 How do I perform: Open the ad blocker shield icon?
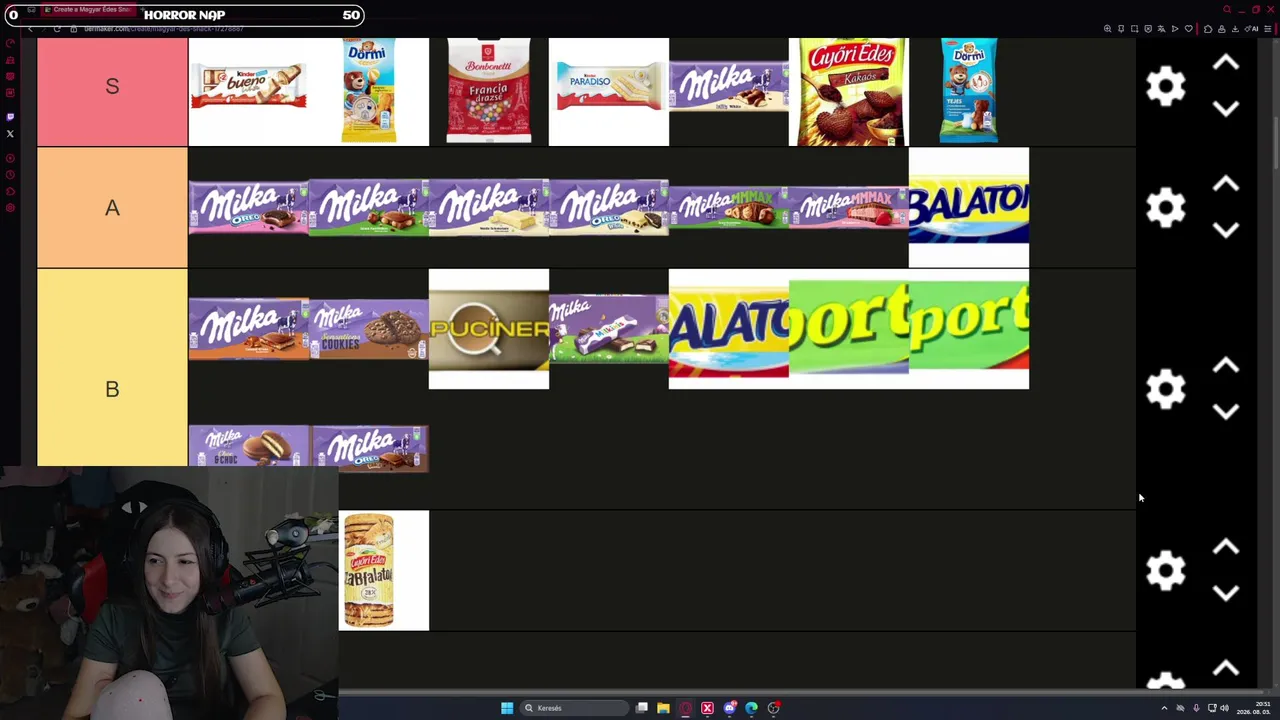1148,28
